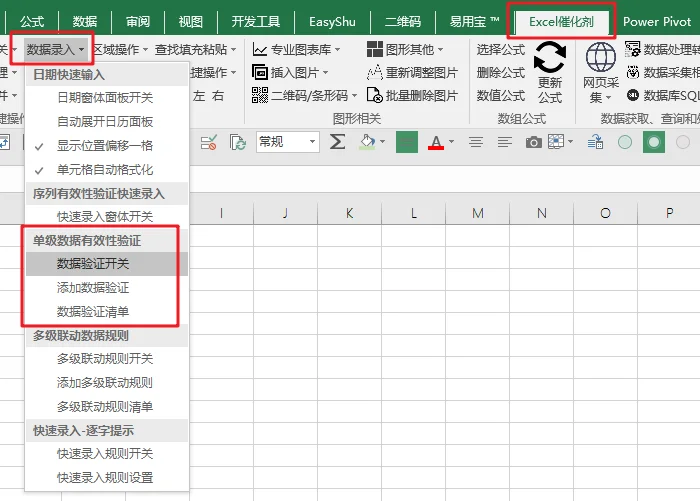Click the 图形其他 shapes icon

tap(375, 49)
